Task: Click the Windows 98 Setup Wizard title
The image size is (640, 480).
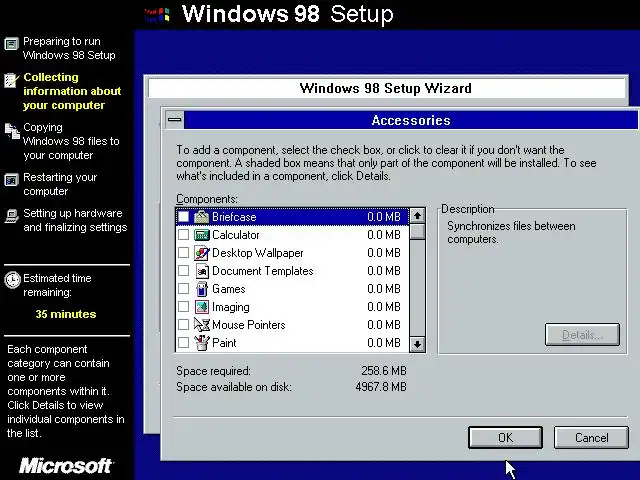Action: (x=385, y=88)
